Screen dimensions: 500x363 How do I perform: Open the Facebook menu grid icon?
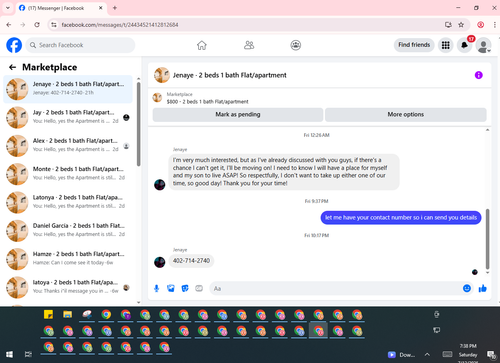point(446,45)
